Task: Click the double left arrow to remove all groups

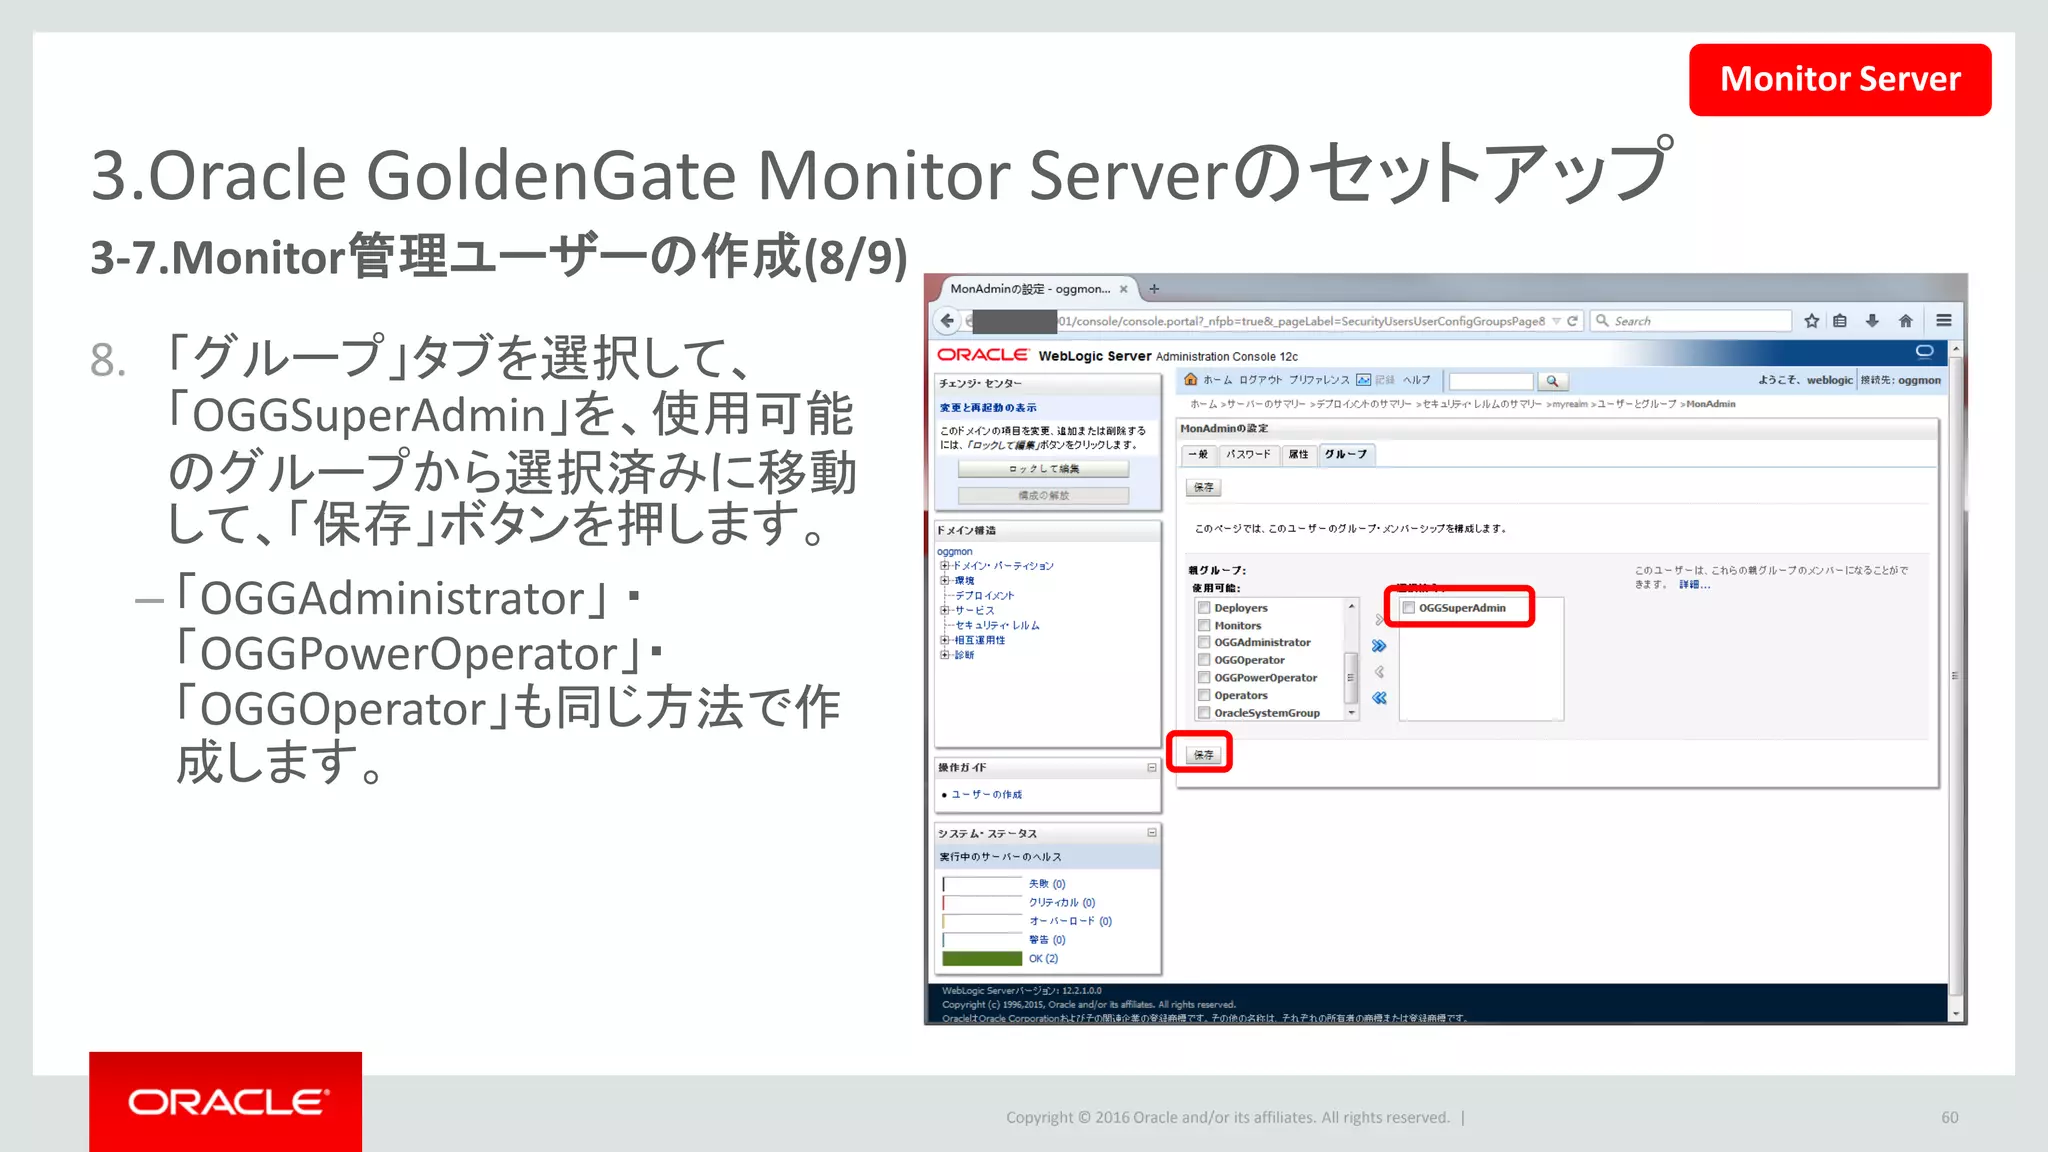Action: pyautogui.click(x=1379, y=698)
